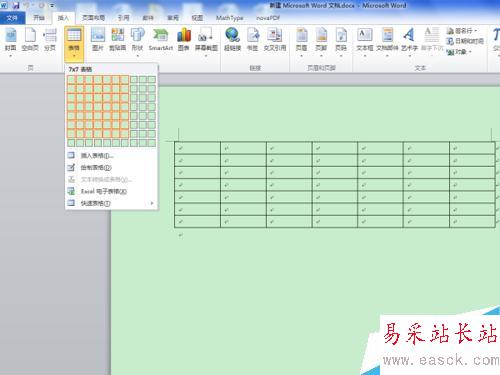Screen dimensions: 500x375
Task: Open the Quick Parts (文档部件) menu
Action: [387, 42]
